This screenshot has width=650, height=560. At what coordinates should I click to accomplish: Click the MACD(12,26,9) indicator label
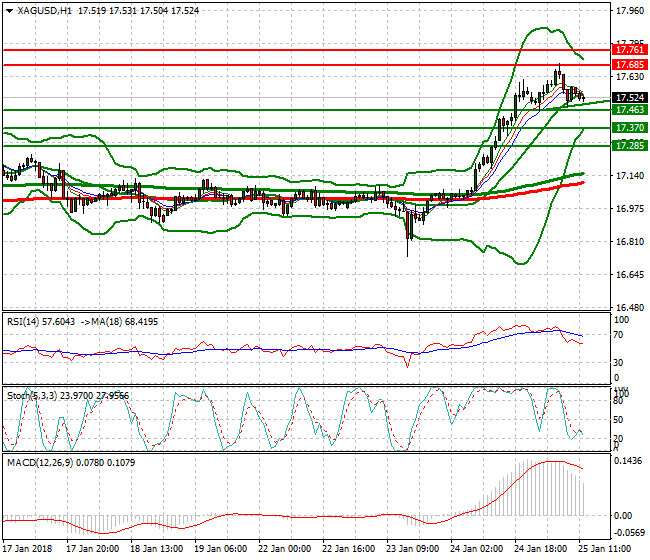click(38, 462)
